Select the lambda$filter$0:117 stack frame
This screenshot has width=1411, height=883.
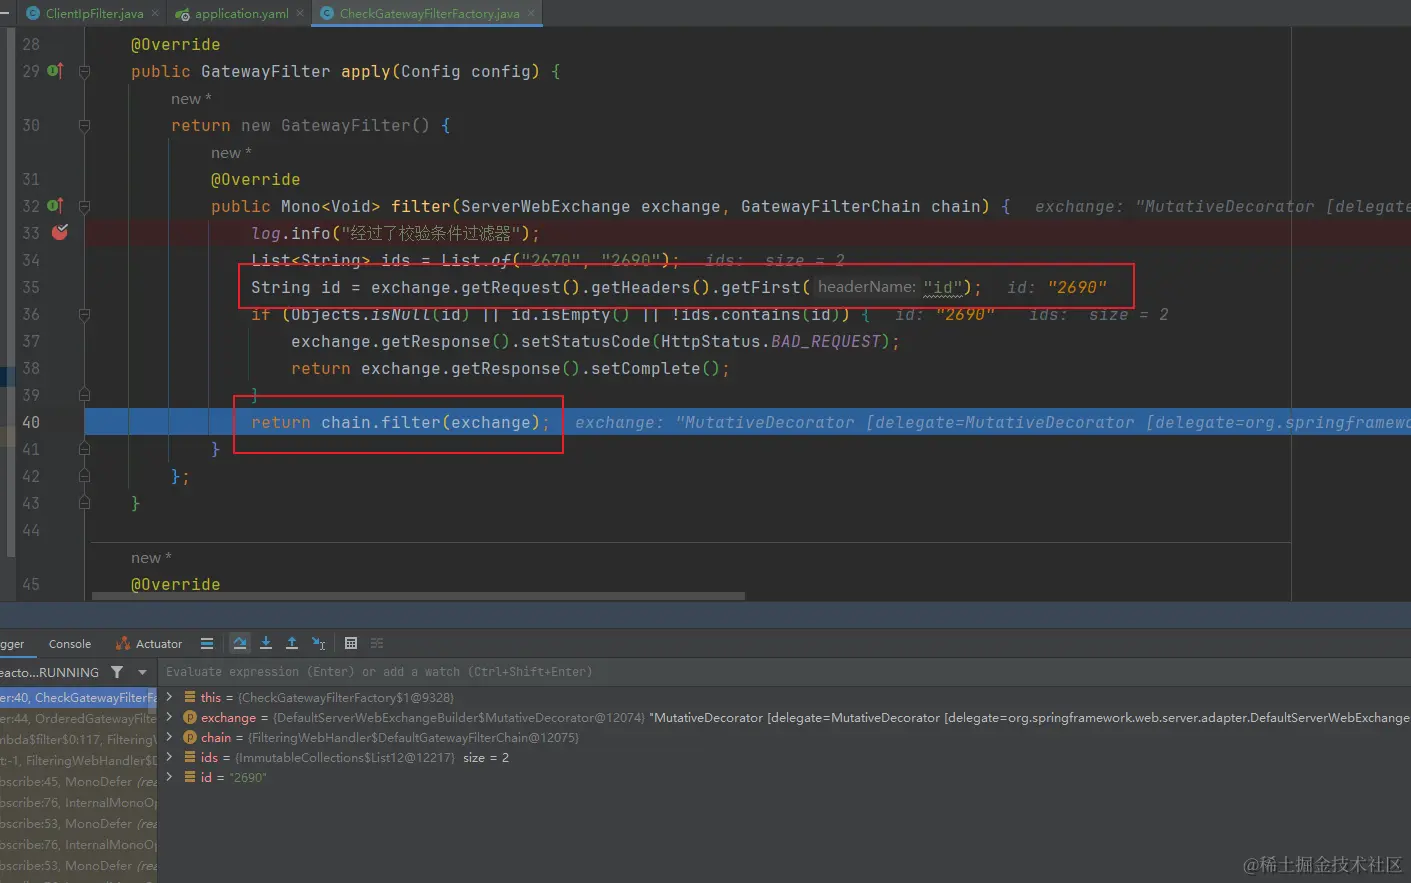coord(78,739)
